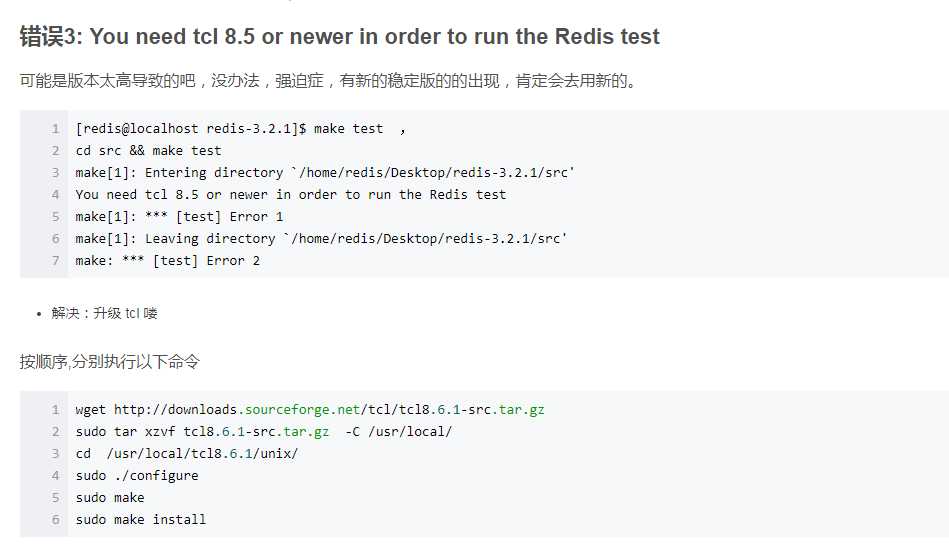
Task: Select the 'cd src && make test' line
Action: pos(148,151)
